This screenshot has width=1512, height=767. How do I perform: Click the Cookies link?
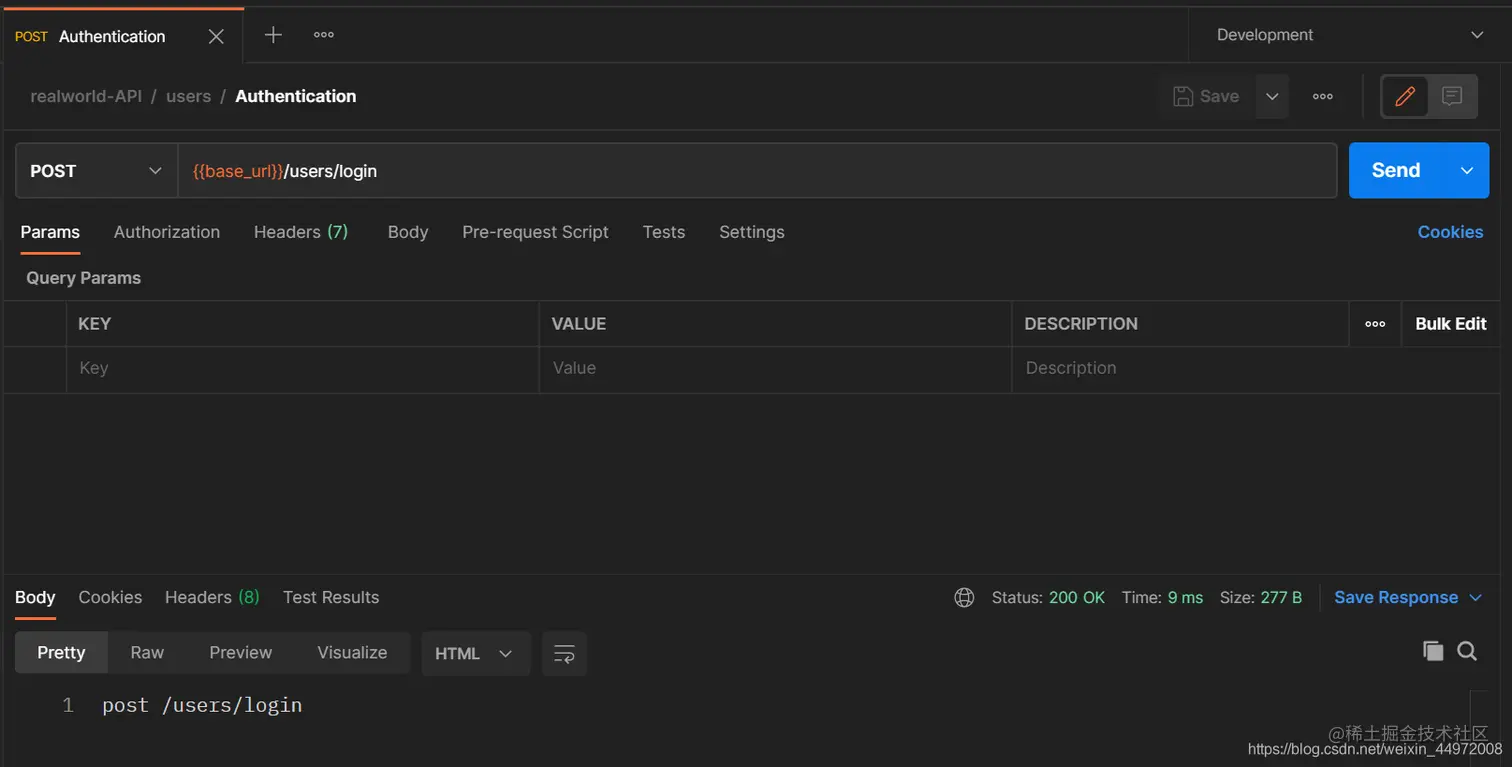(1450, 232)
